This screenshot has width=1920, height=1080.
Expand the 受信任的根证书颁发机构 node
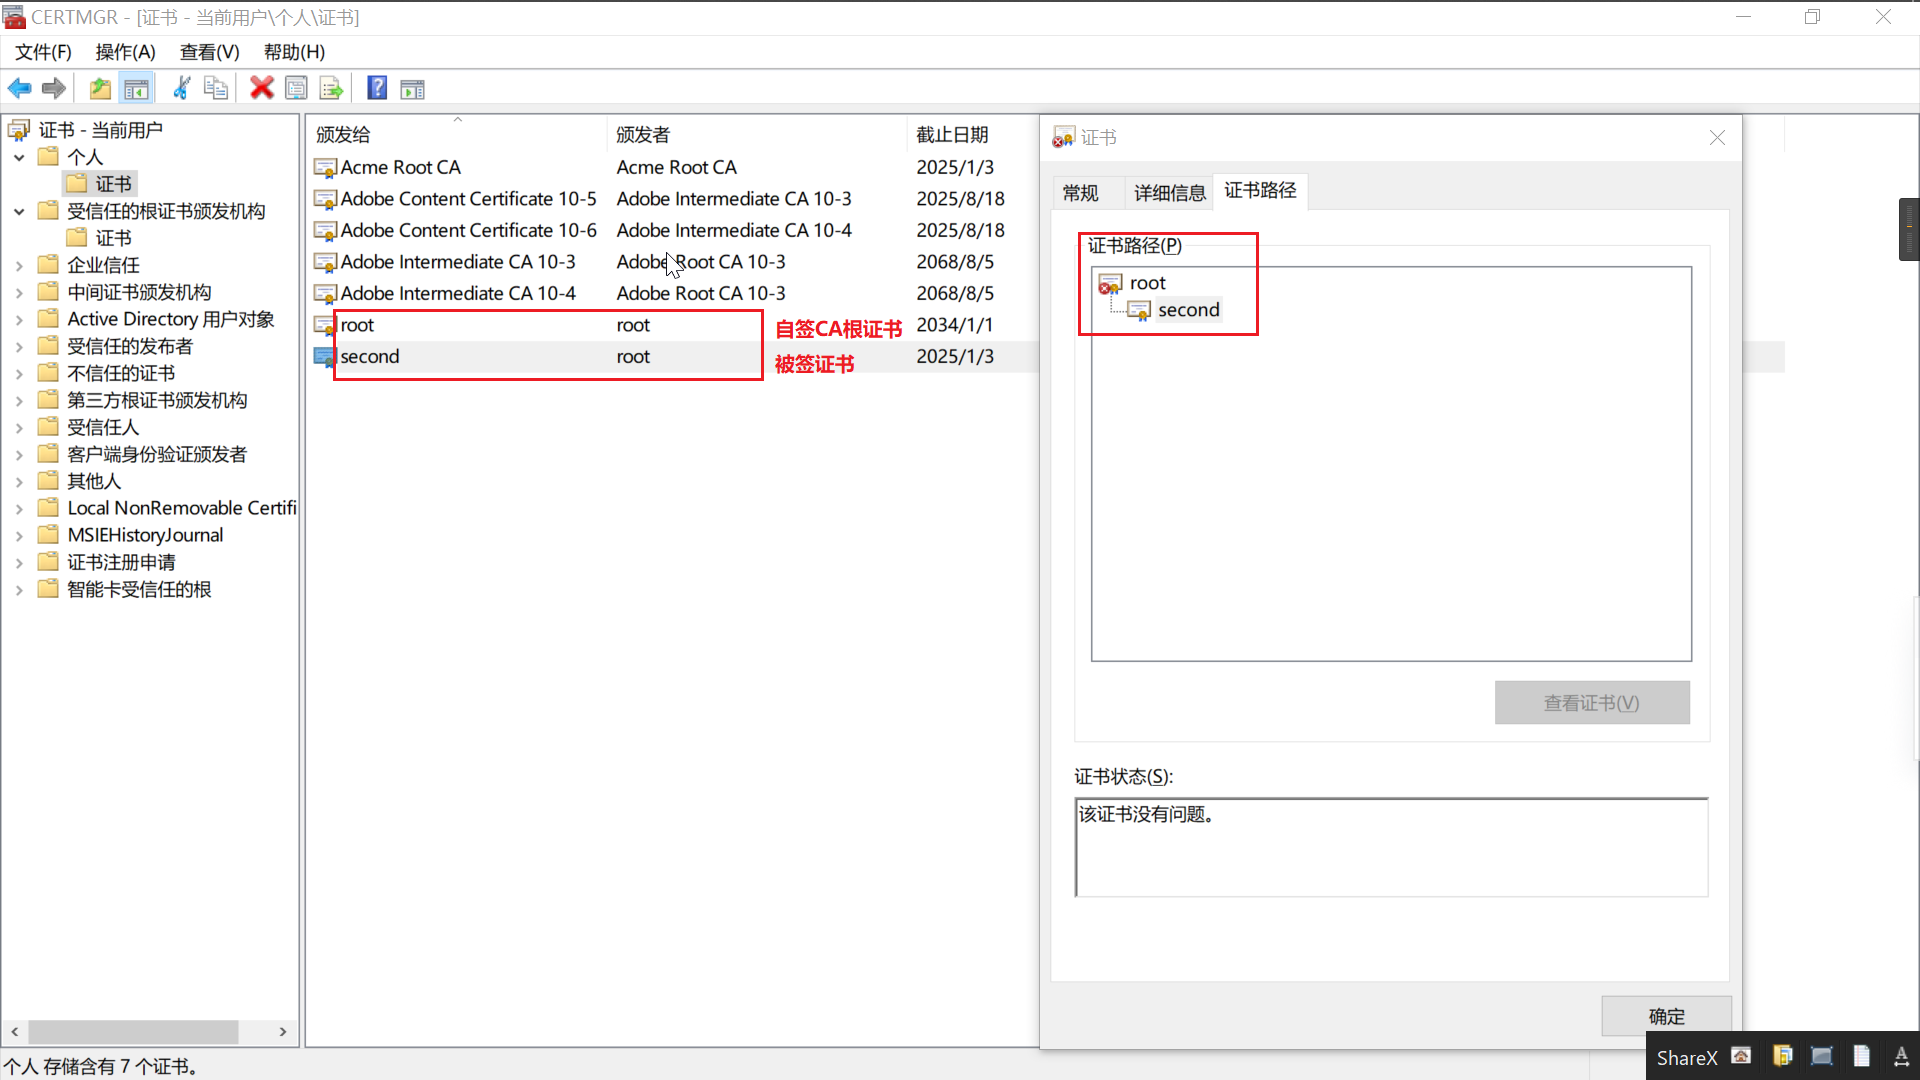(x=20, y=210)
